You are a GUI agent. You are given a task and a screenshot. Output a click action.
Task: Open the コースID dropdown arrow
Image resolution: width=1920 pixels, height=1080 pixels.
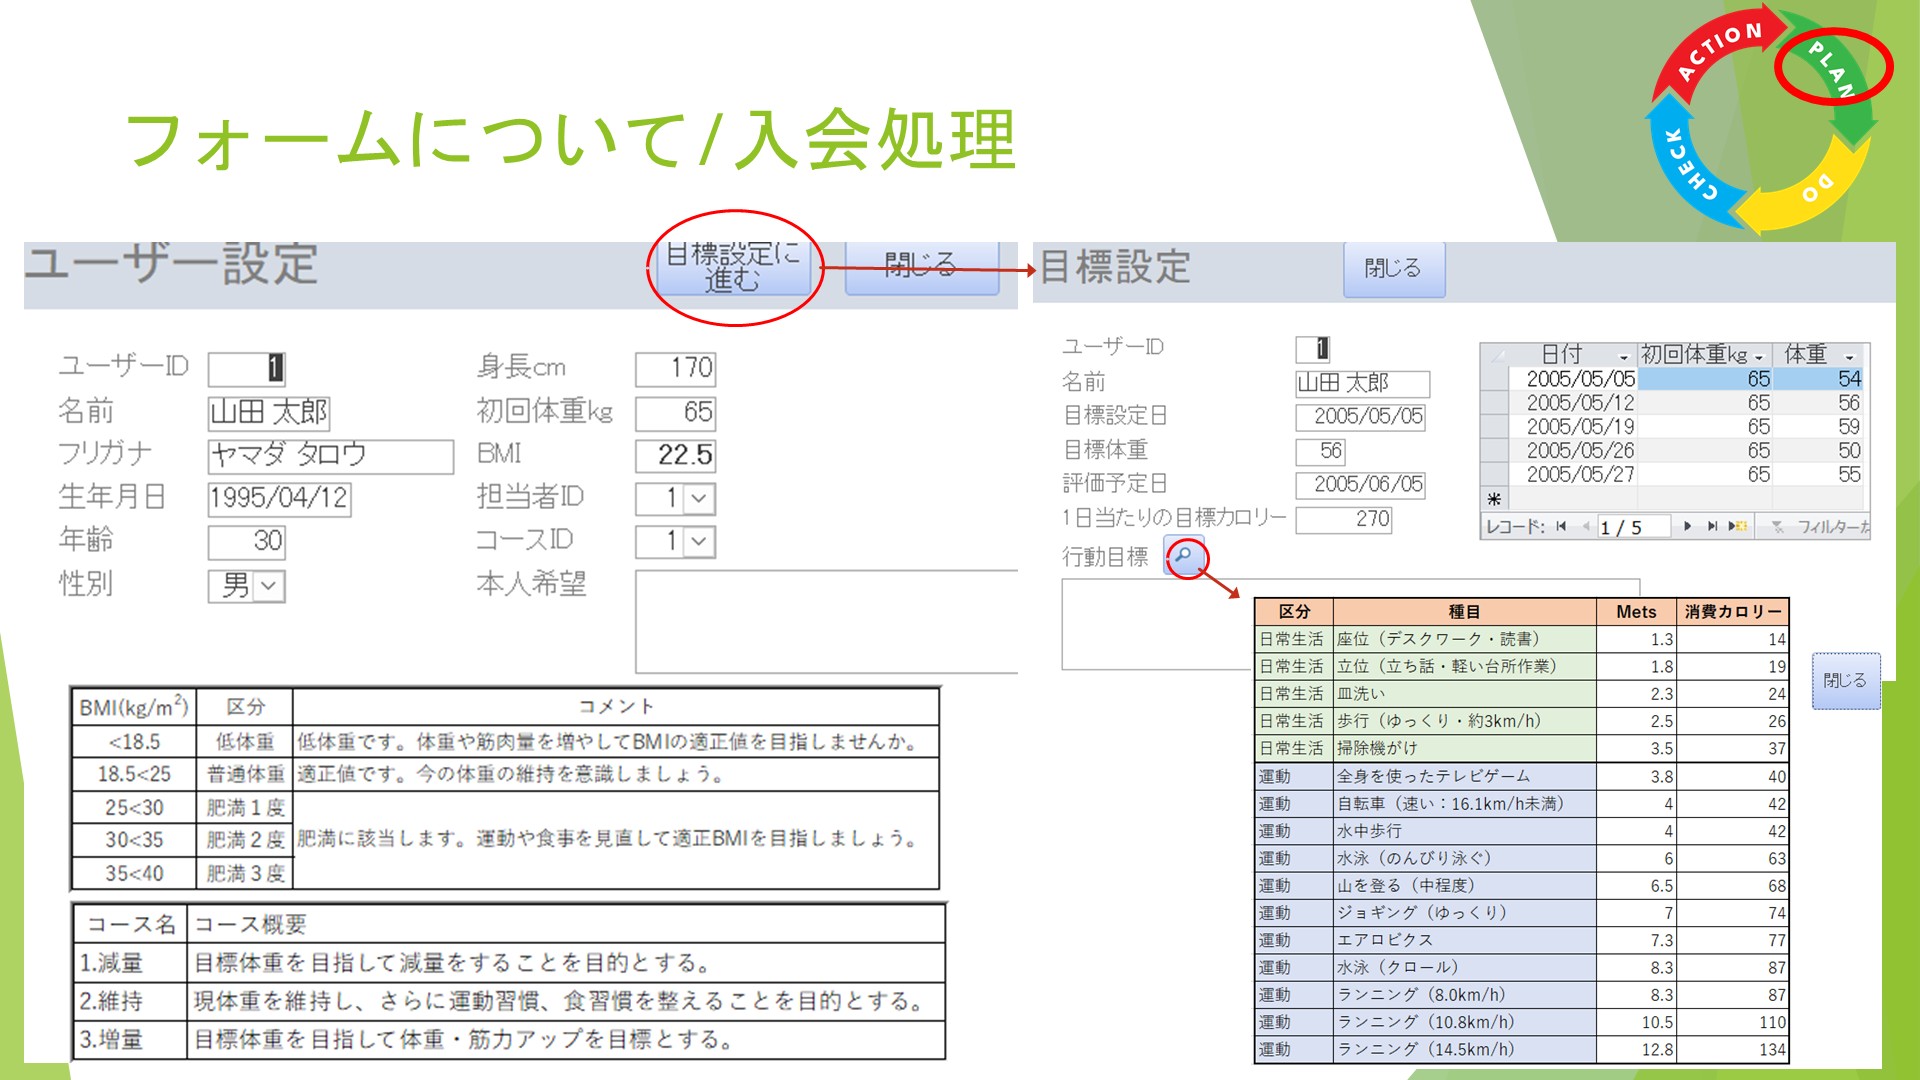(699, 542)
